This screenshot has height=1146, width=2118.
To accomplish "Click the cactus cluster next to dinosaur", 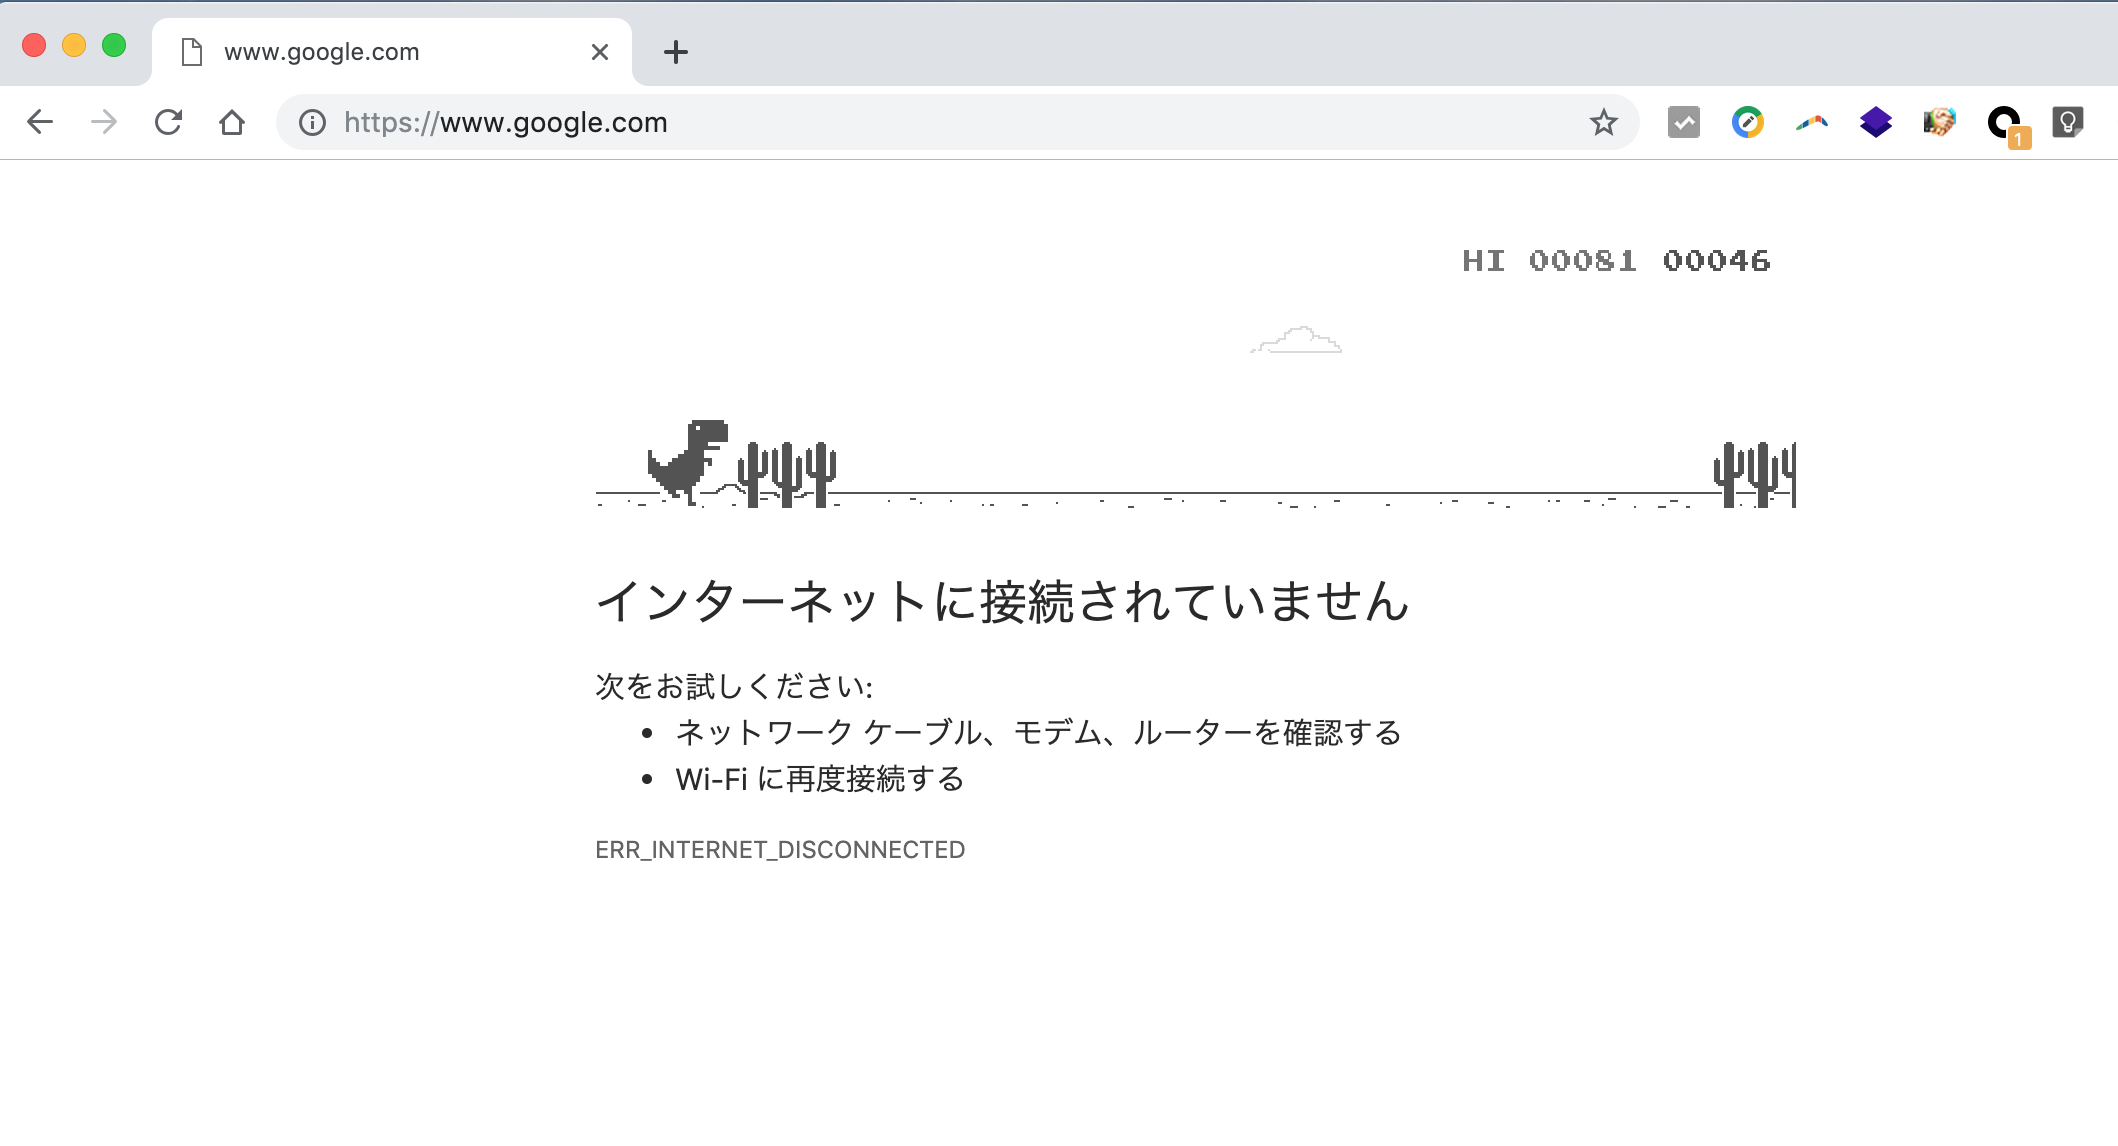I will point(787,474).
